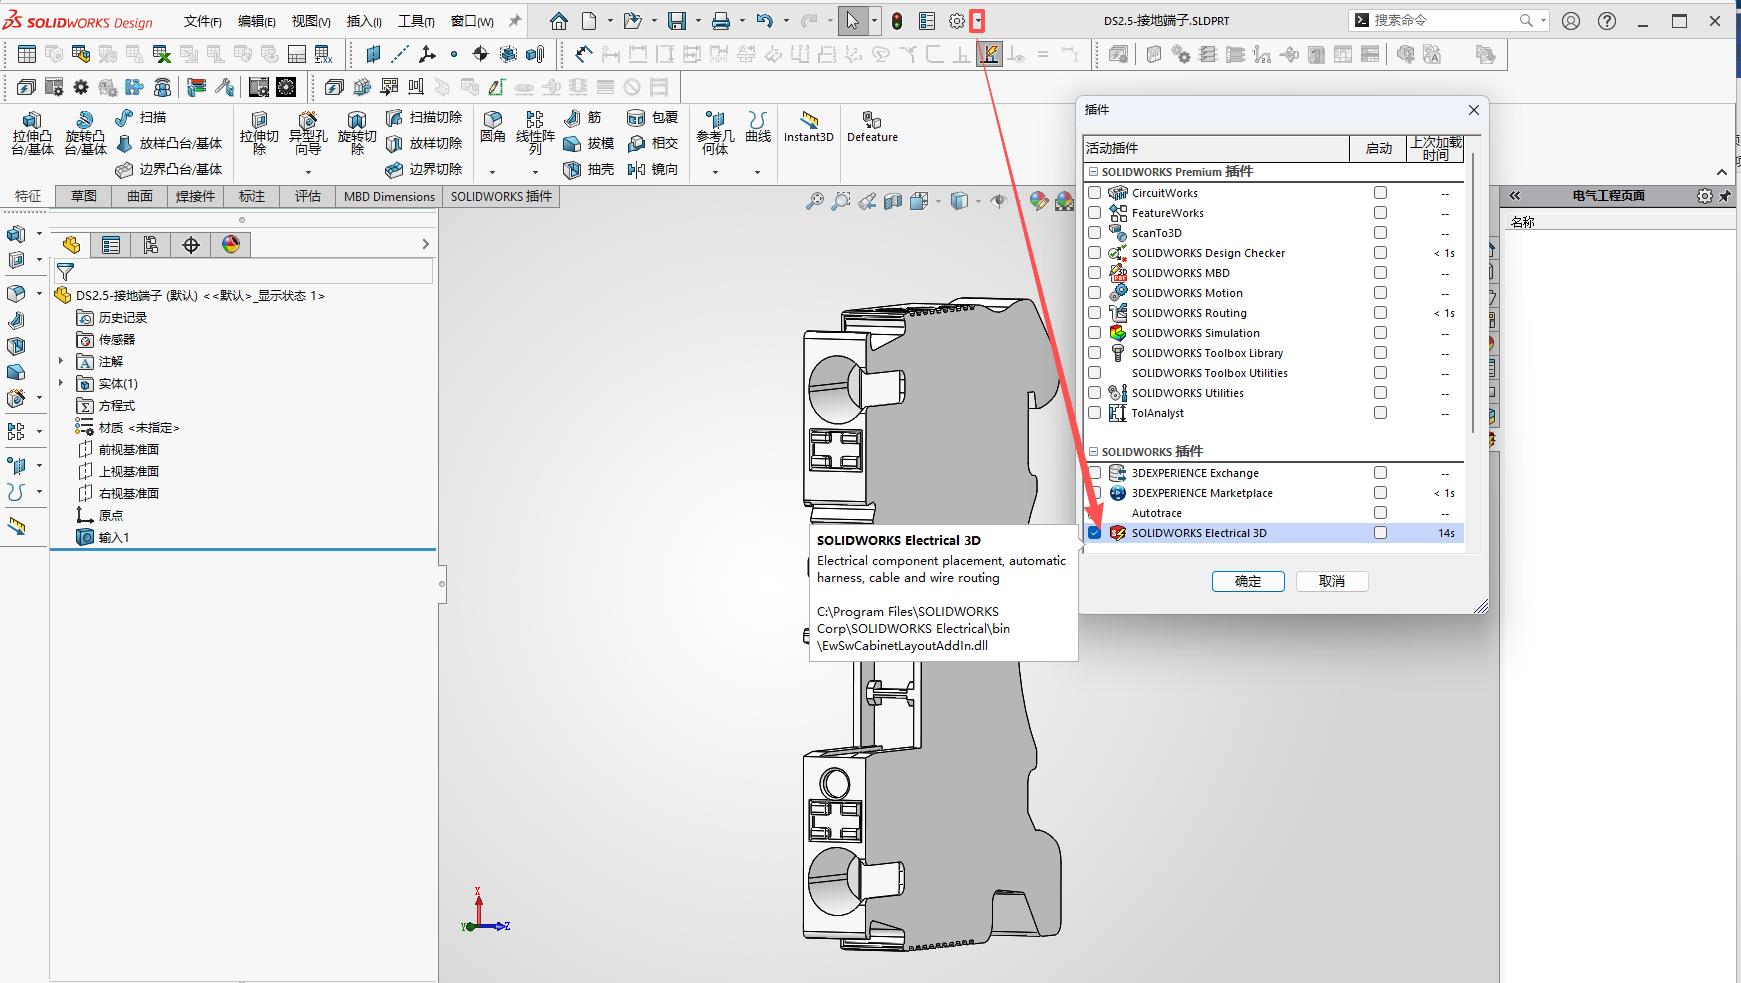Open the 曲线 dropdown arrow
This screenshot has height=983, width=1741.
(757, 172)
